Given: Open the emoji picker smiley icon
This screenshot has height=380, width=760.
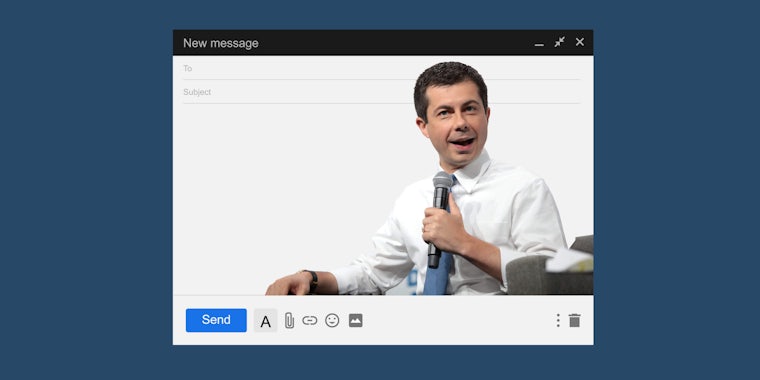Looking at the screenshot, I should [x=332, y=320].
